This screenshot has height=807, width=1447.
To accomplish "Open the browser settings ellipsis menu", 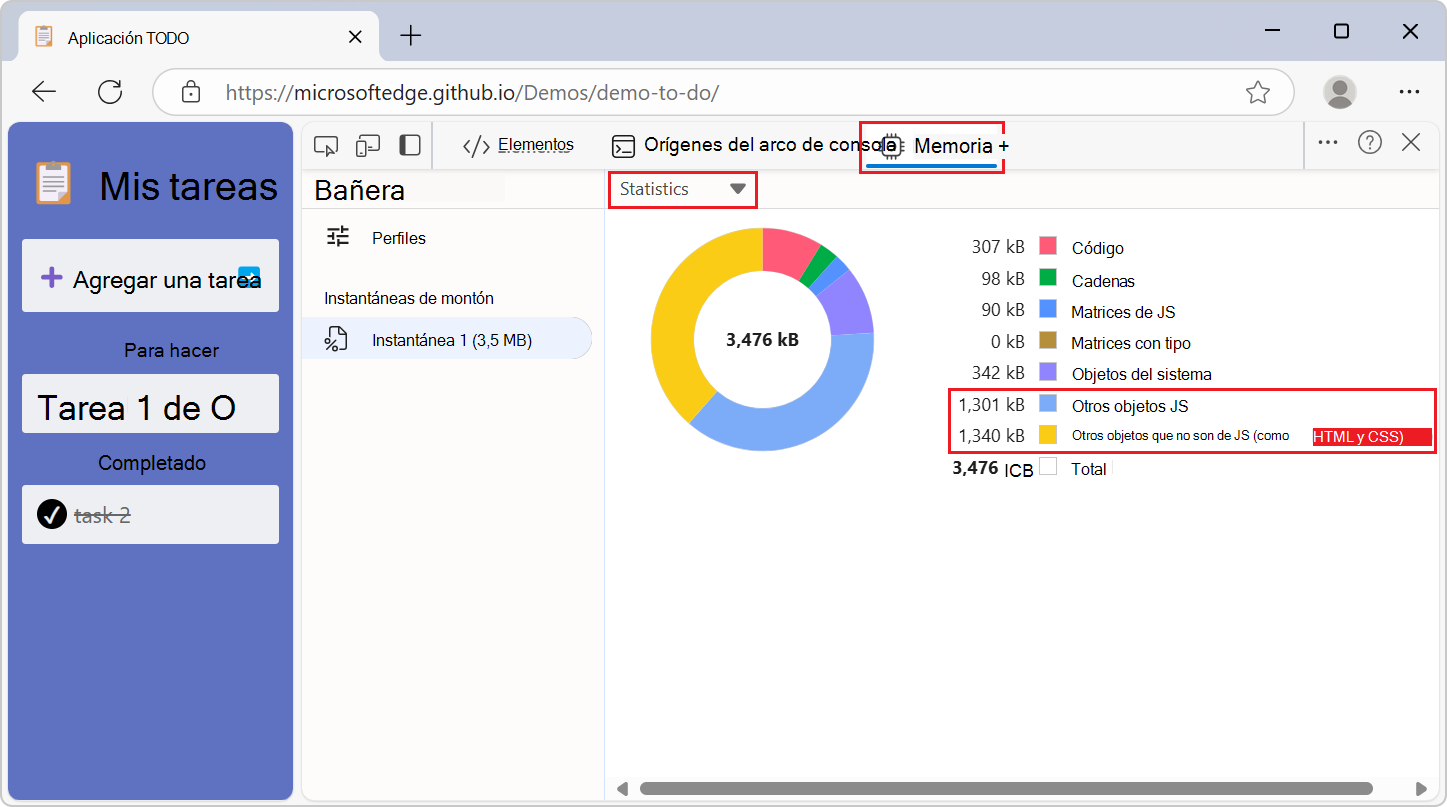I will click(1410, 92).
